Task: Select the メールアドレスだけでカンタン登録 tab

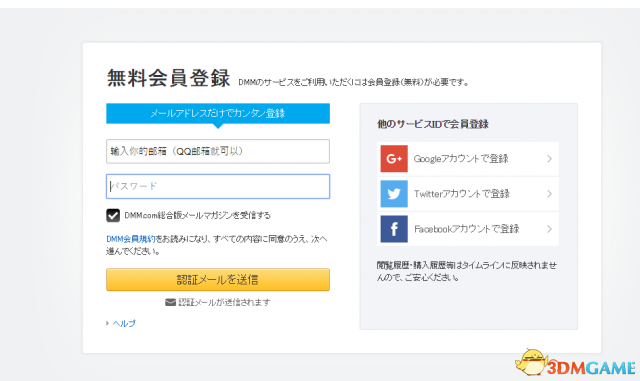Action: coord(218,113)
